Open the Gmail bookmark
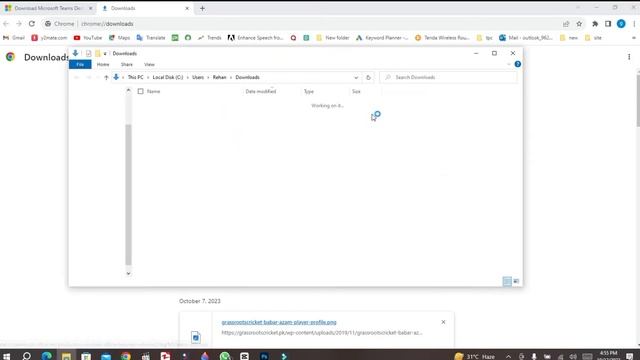Image resolution: width=640 pixels, height=360 pixels. tap(14, 38)
